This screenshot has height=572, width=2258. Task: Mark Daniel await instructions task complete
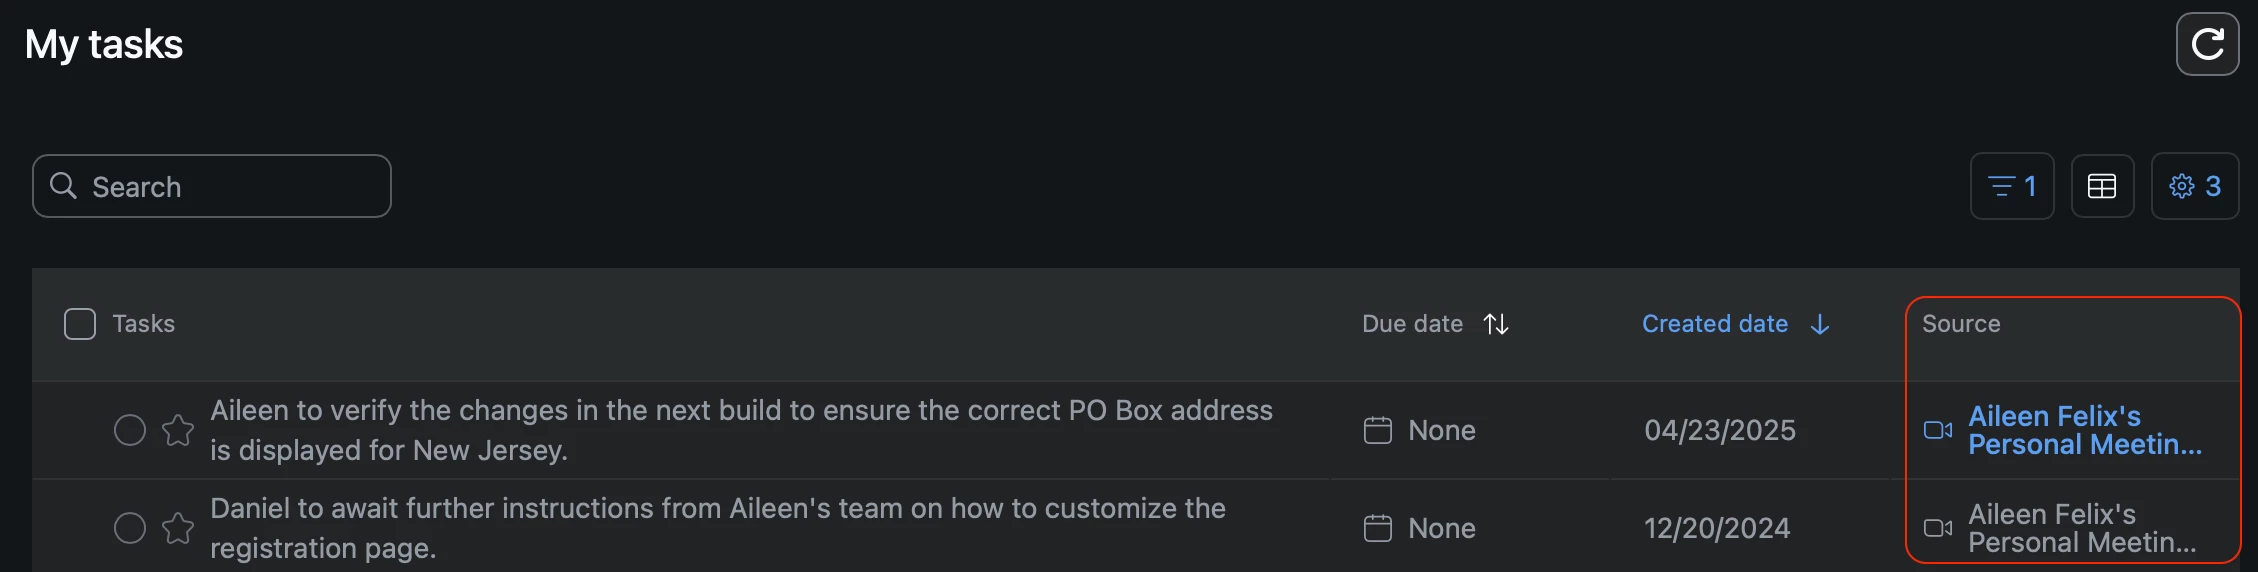point(130,528)
